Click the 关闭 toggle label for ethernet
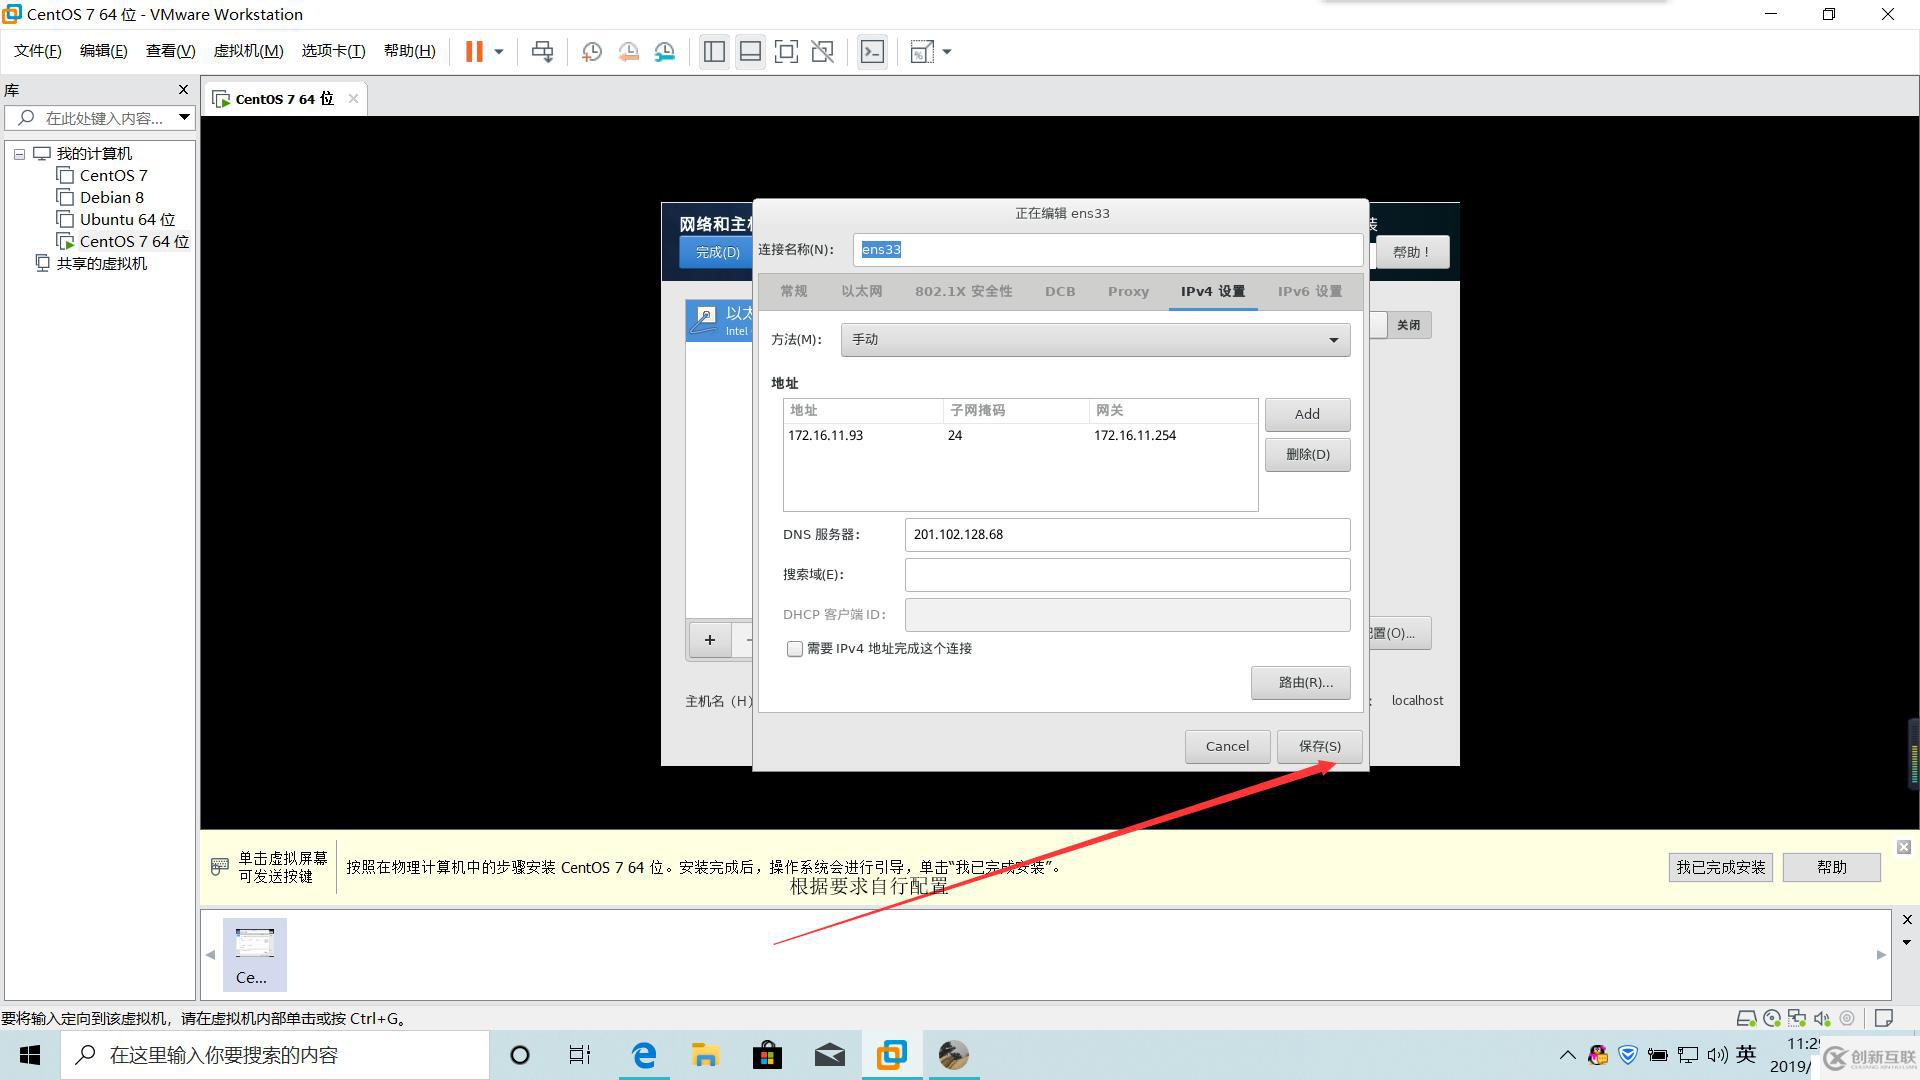Screen dimensions: 1920x1080 tap(1408, 325)
